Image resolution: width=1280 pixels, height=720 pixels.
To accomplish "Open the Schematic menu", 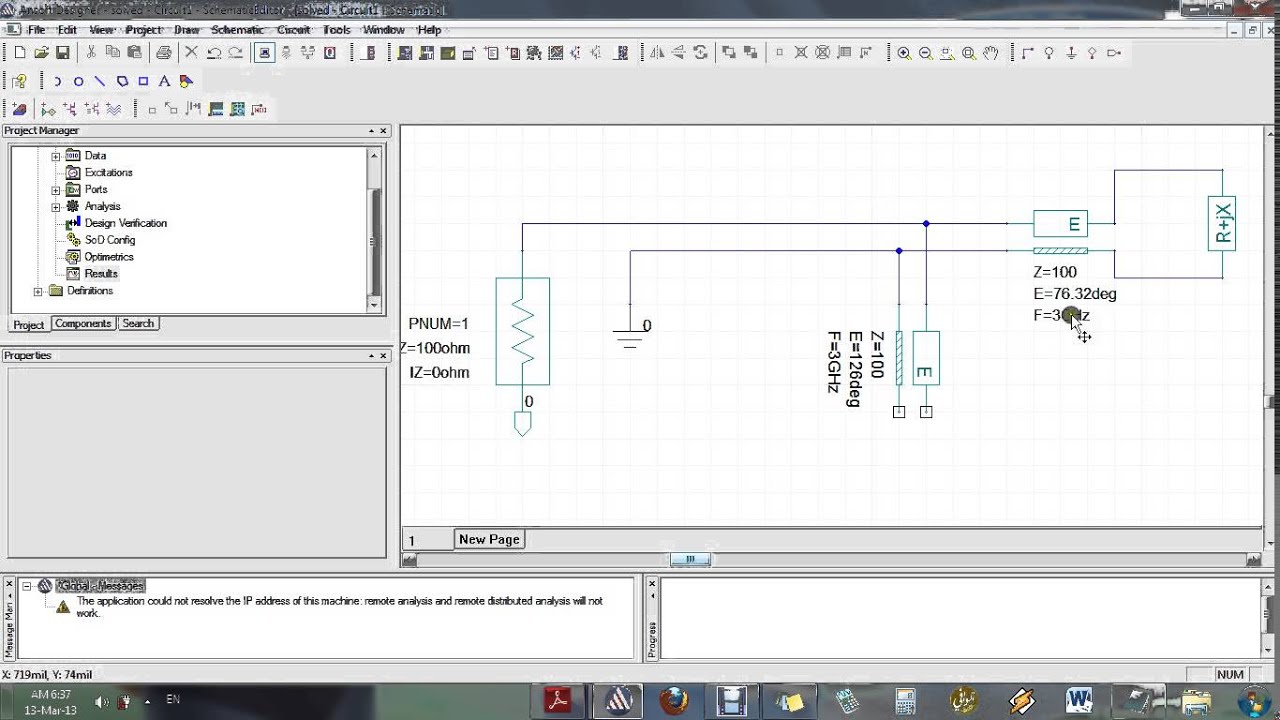I will click(x=237, y=30).
